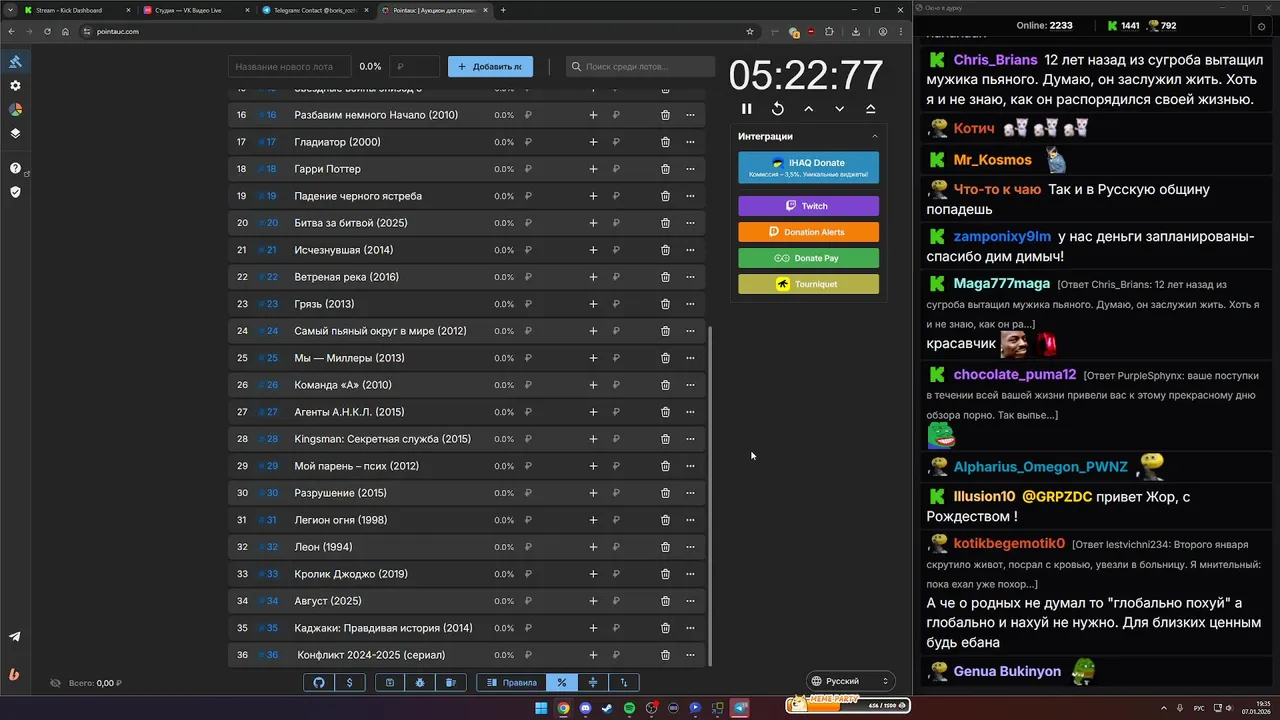
Task: Open Windows Start menu
Action: [541, 708]
